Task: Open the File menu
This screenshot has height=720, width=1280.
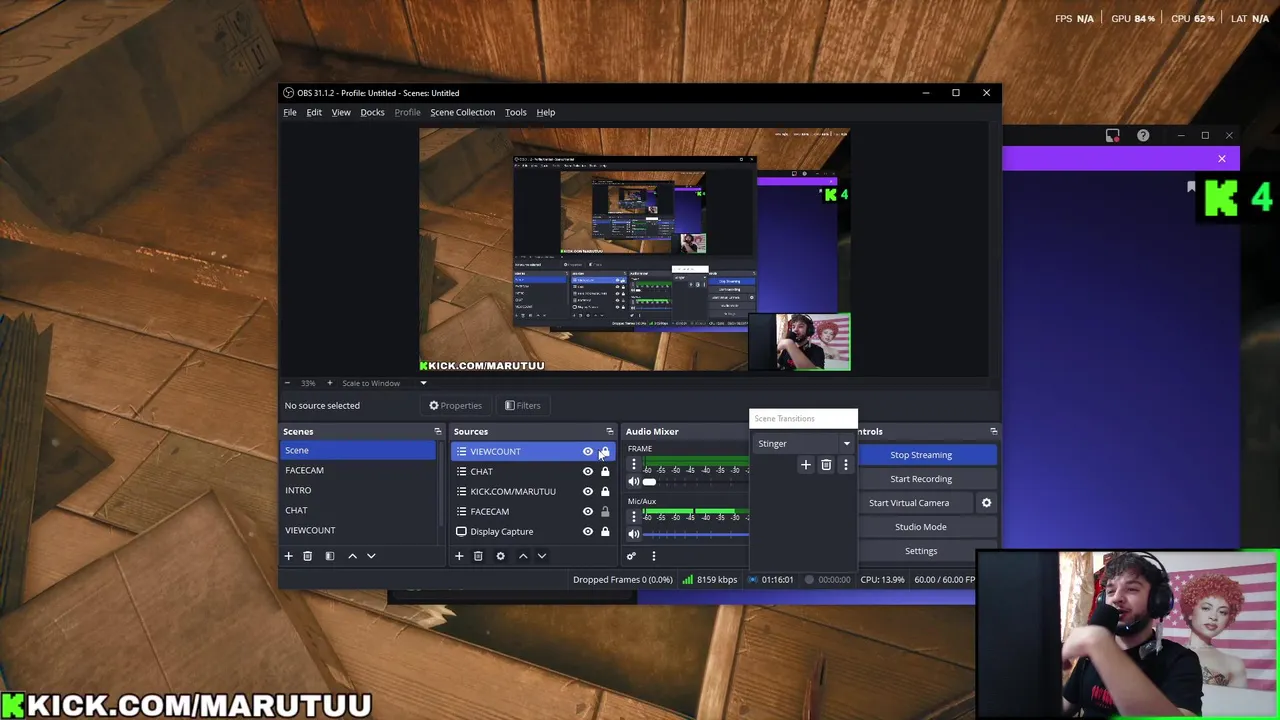Action: pyautogui.click(x=290, y=112)
